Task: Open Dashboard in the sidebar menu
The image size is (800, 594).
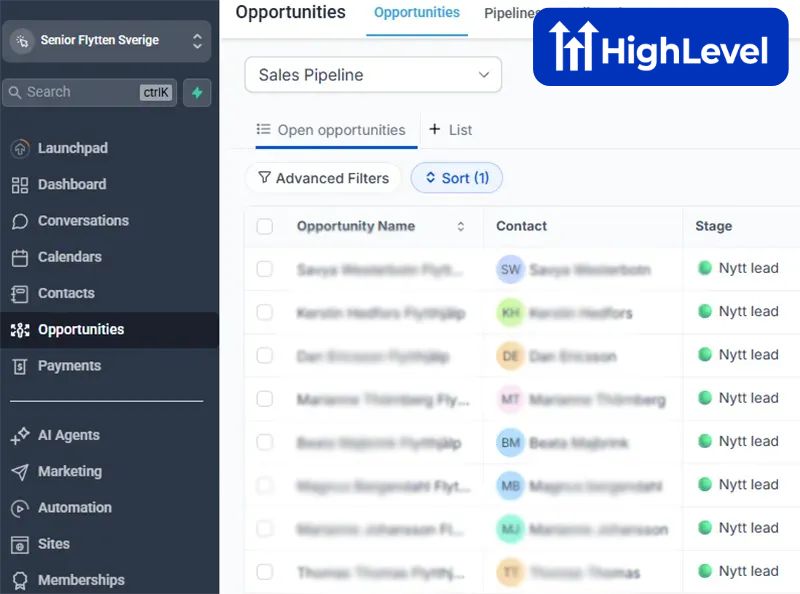Action: pyautogui.click(x=72, y=185)
